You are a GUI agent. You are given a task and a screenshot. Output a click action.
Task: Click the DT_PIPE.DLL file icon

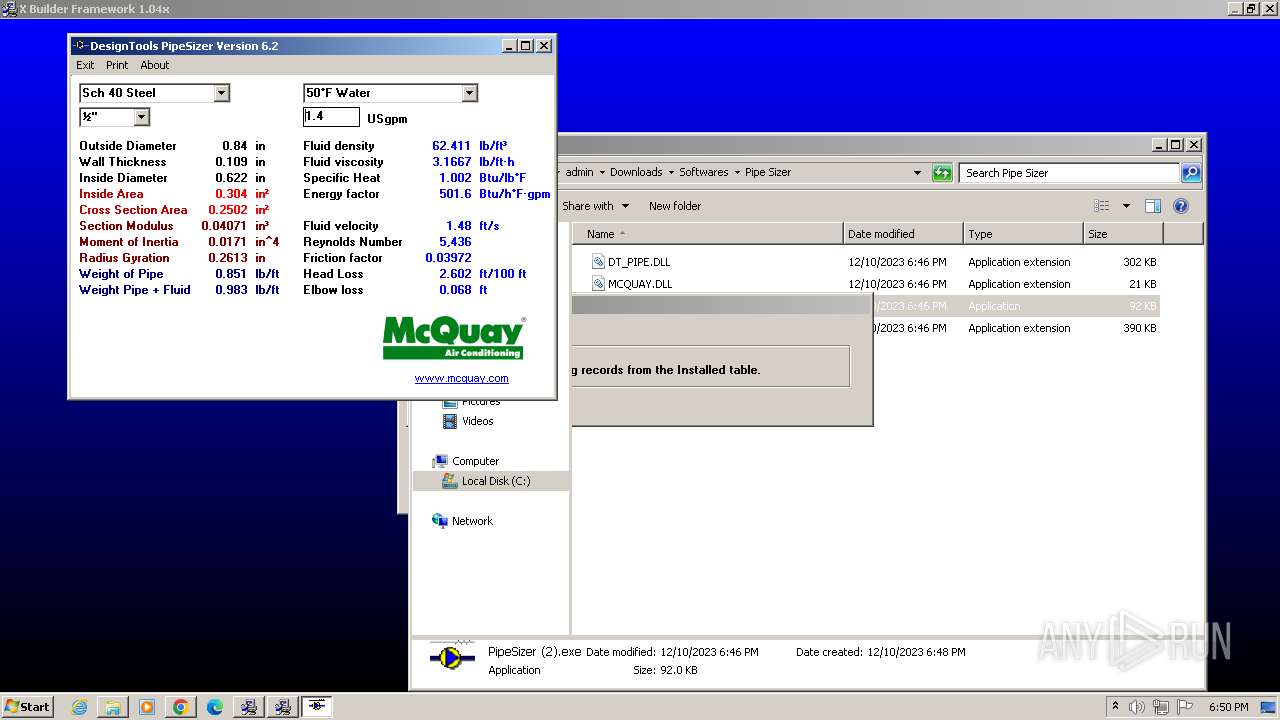(x=598, y=262)
